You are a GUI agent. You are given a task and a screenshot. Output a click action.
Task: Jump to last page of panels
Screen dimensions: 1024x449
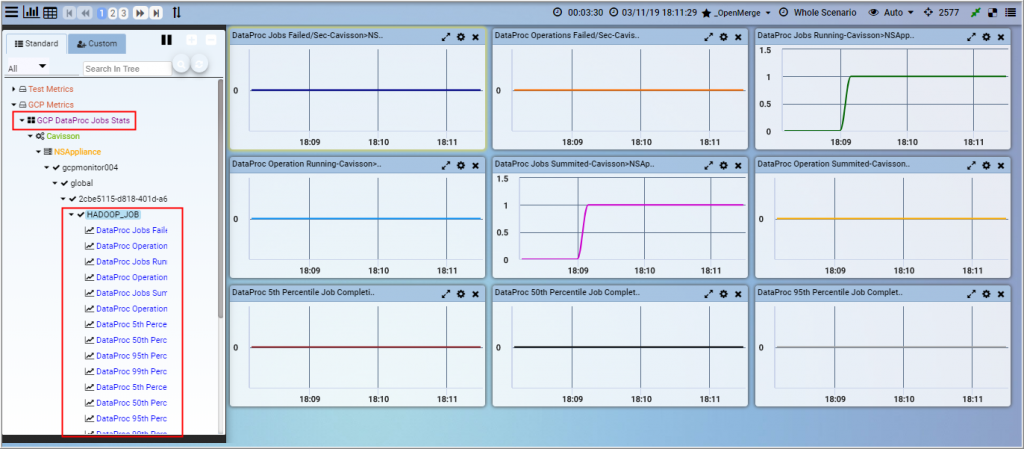coord(156,13)
